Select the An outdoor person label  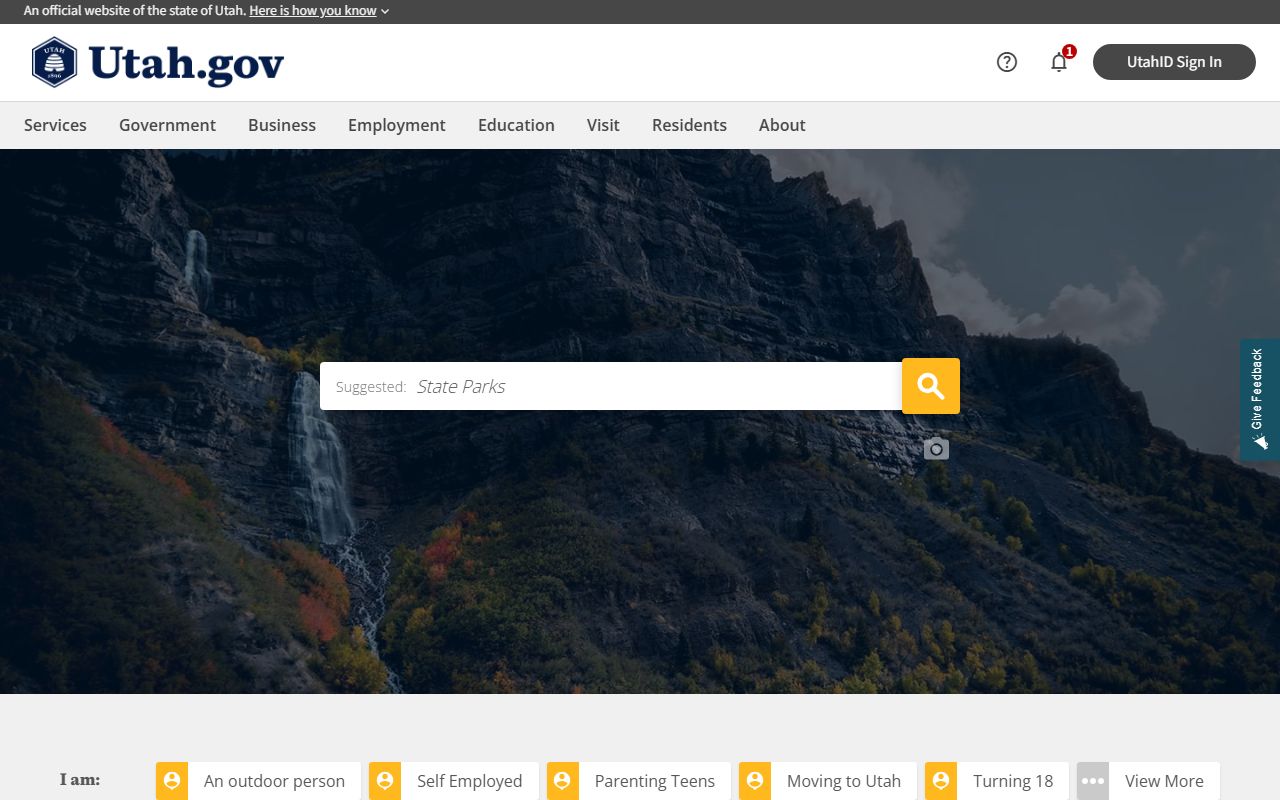[274, 781]
